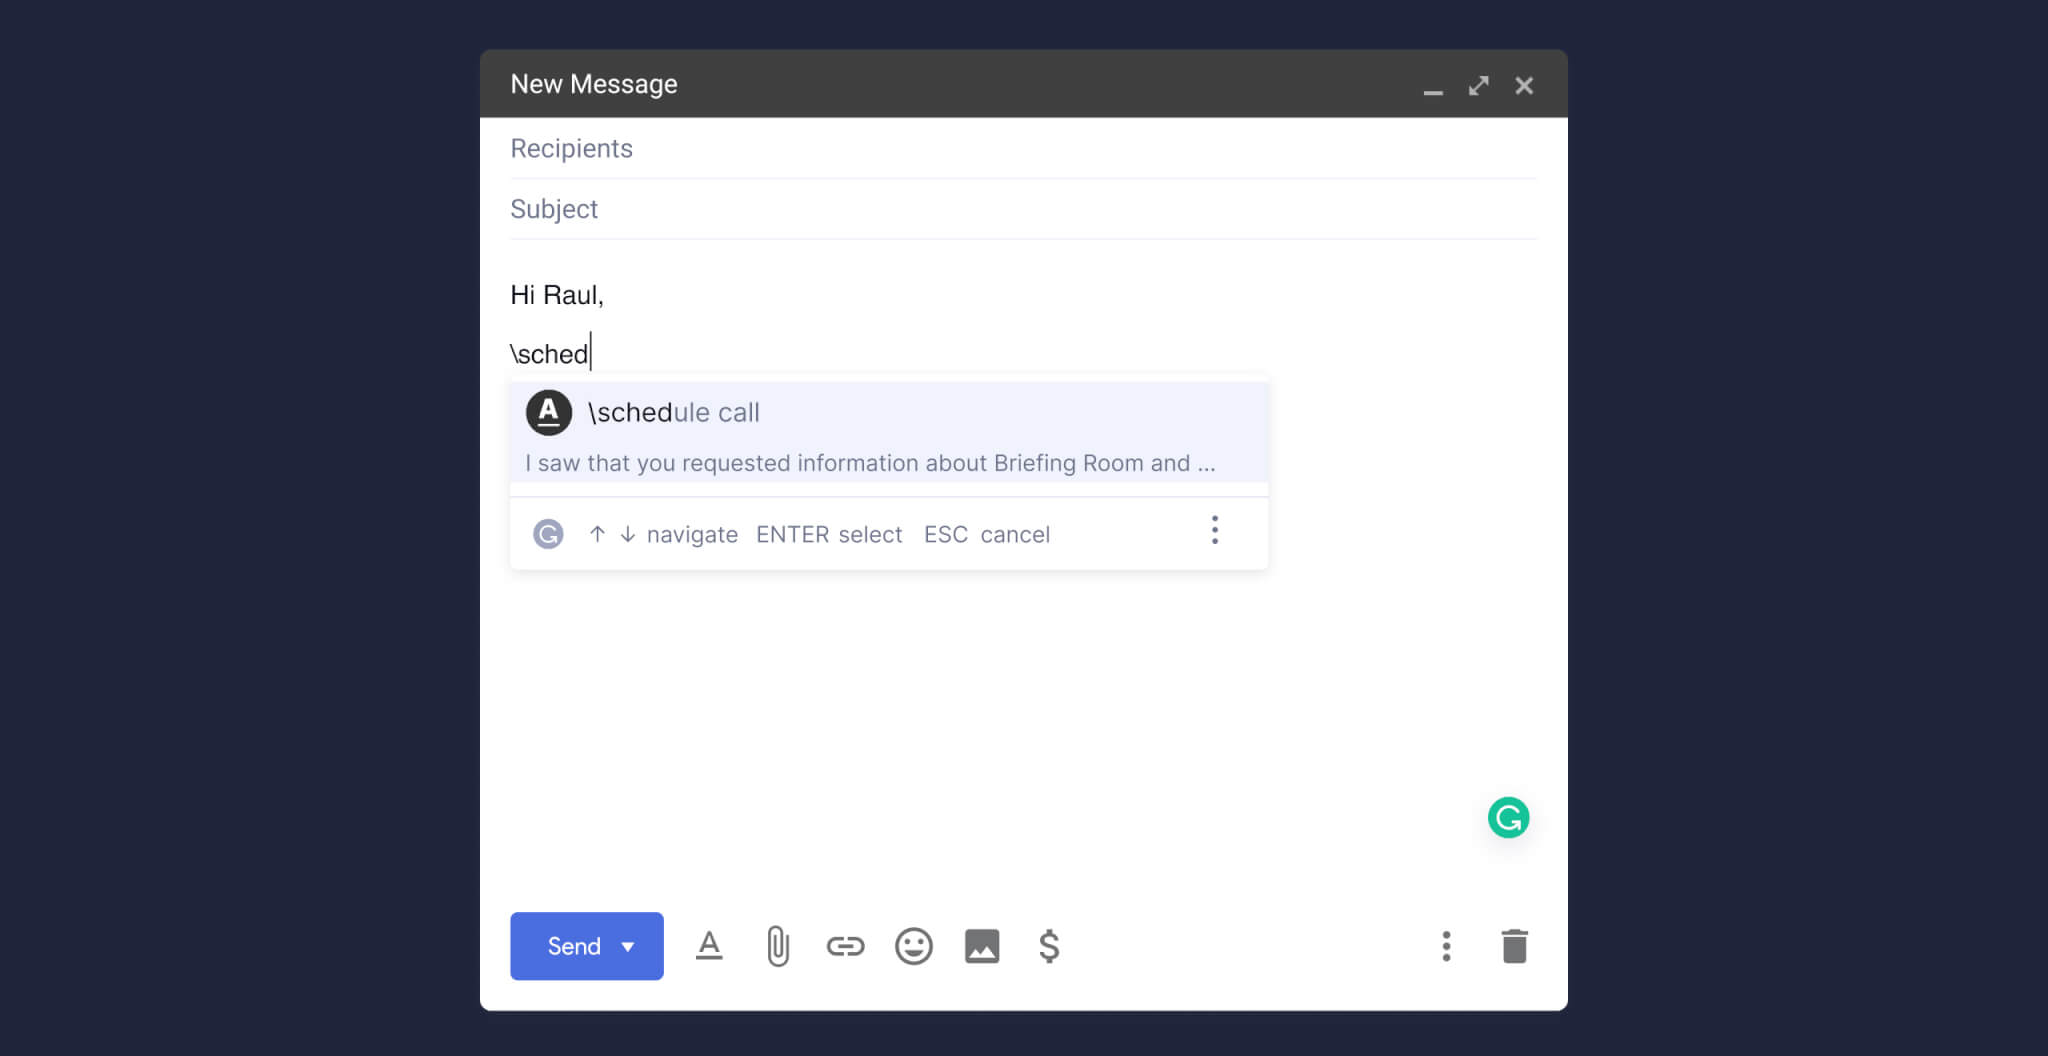2048x1056 pixels.
Task: Select the \schedule call snippet suggestion
Action: click(x=674, y=413)
